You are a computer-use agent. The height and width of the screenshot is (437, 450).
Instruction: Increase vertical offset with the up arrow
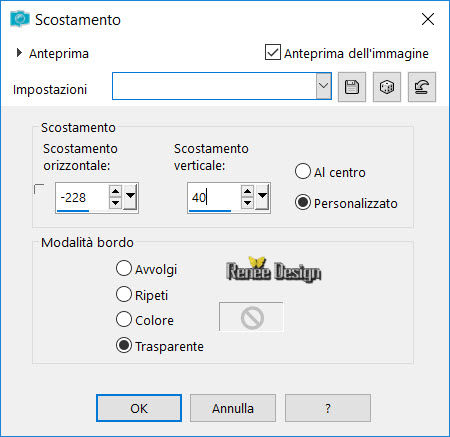coord(247,191)
